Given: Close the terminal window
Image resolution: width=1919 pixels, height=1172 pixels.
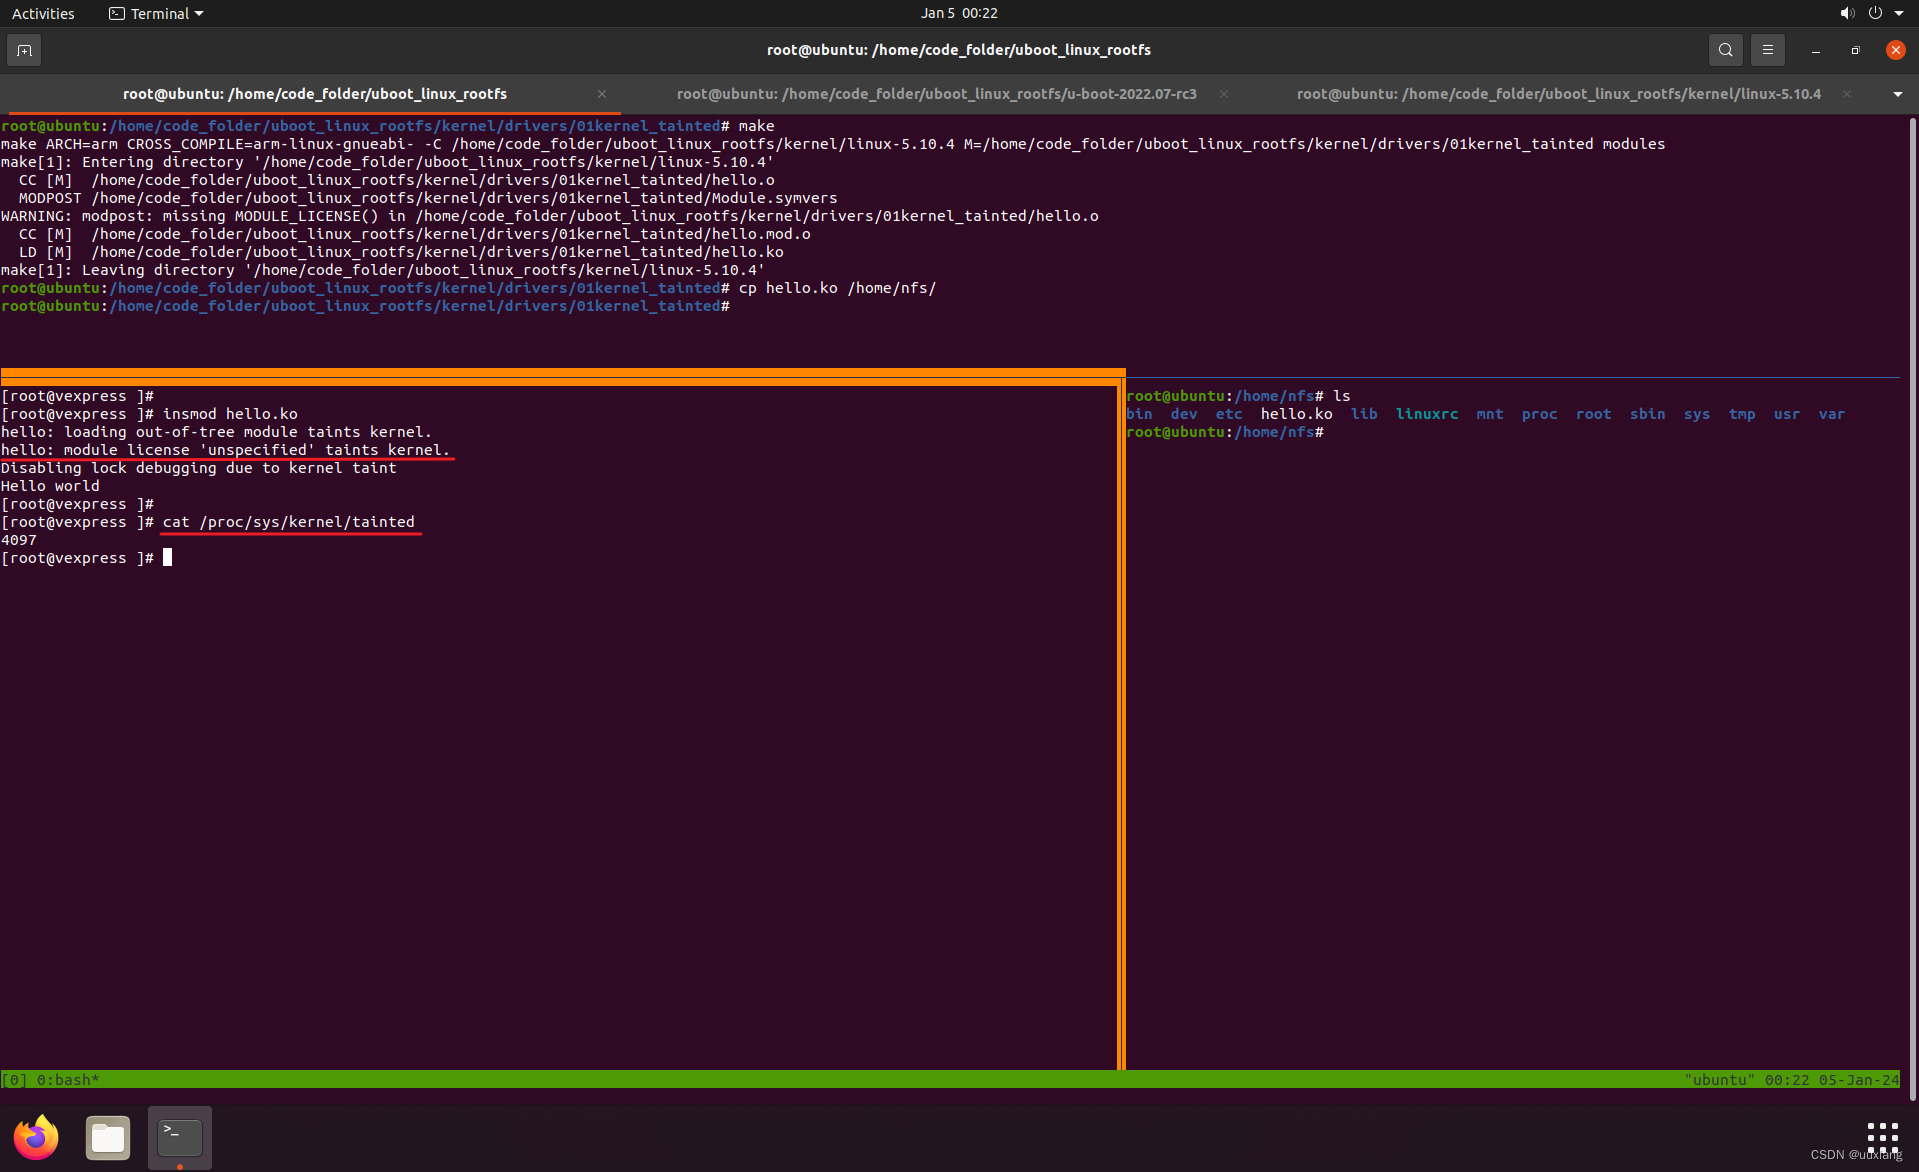Looking at the screenshot, I should click(1895, 50).
